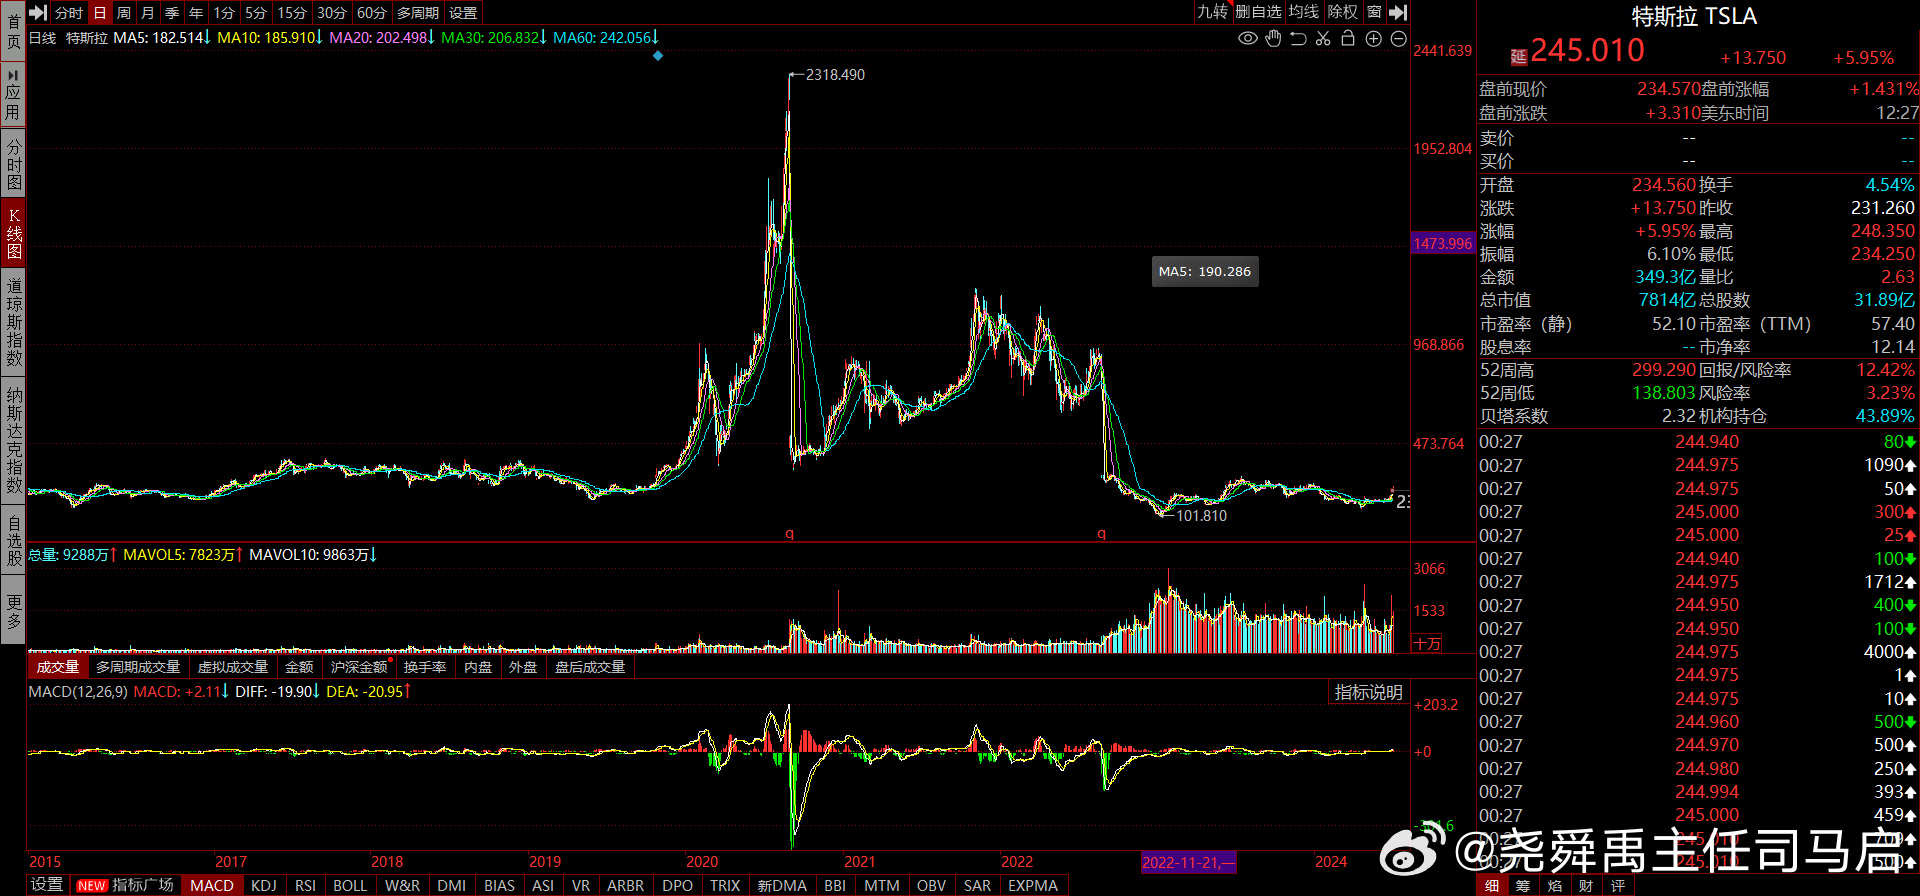The width and height of the screenshot is (1920, 896).
Task: Click the diamond marker above the chart
Action: 658,56
